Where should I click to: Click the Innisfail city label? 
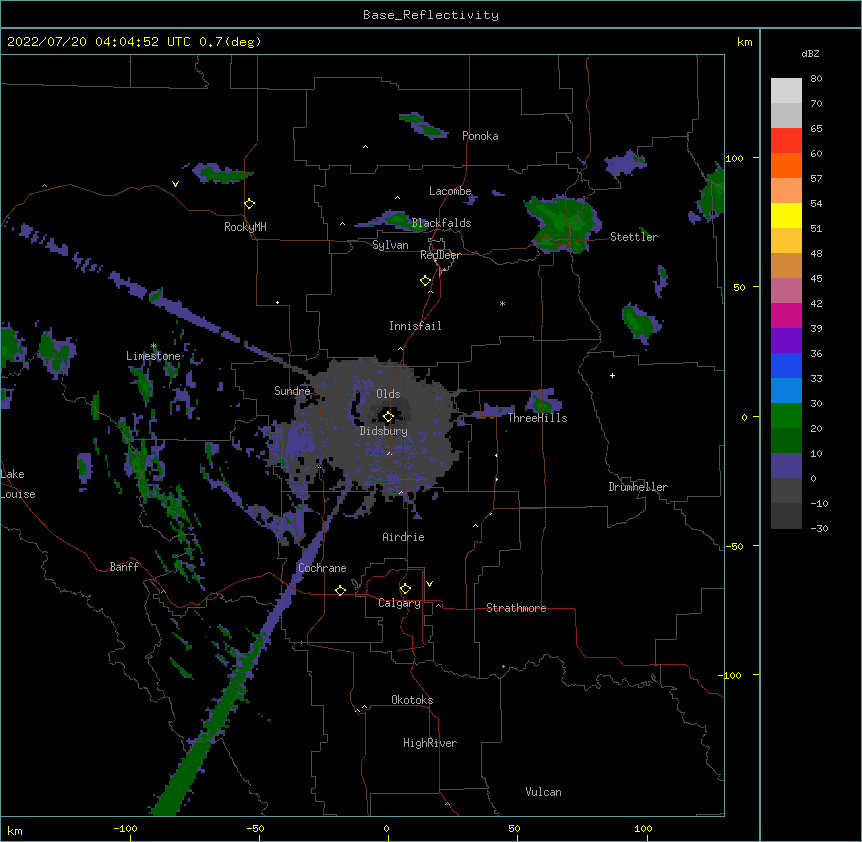click(415, 326)
